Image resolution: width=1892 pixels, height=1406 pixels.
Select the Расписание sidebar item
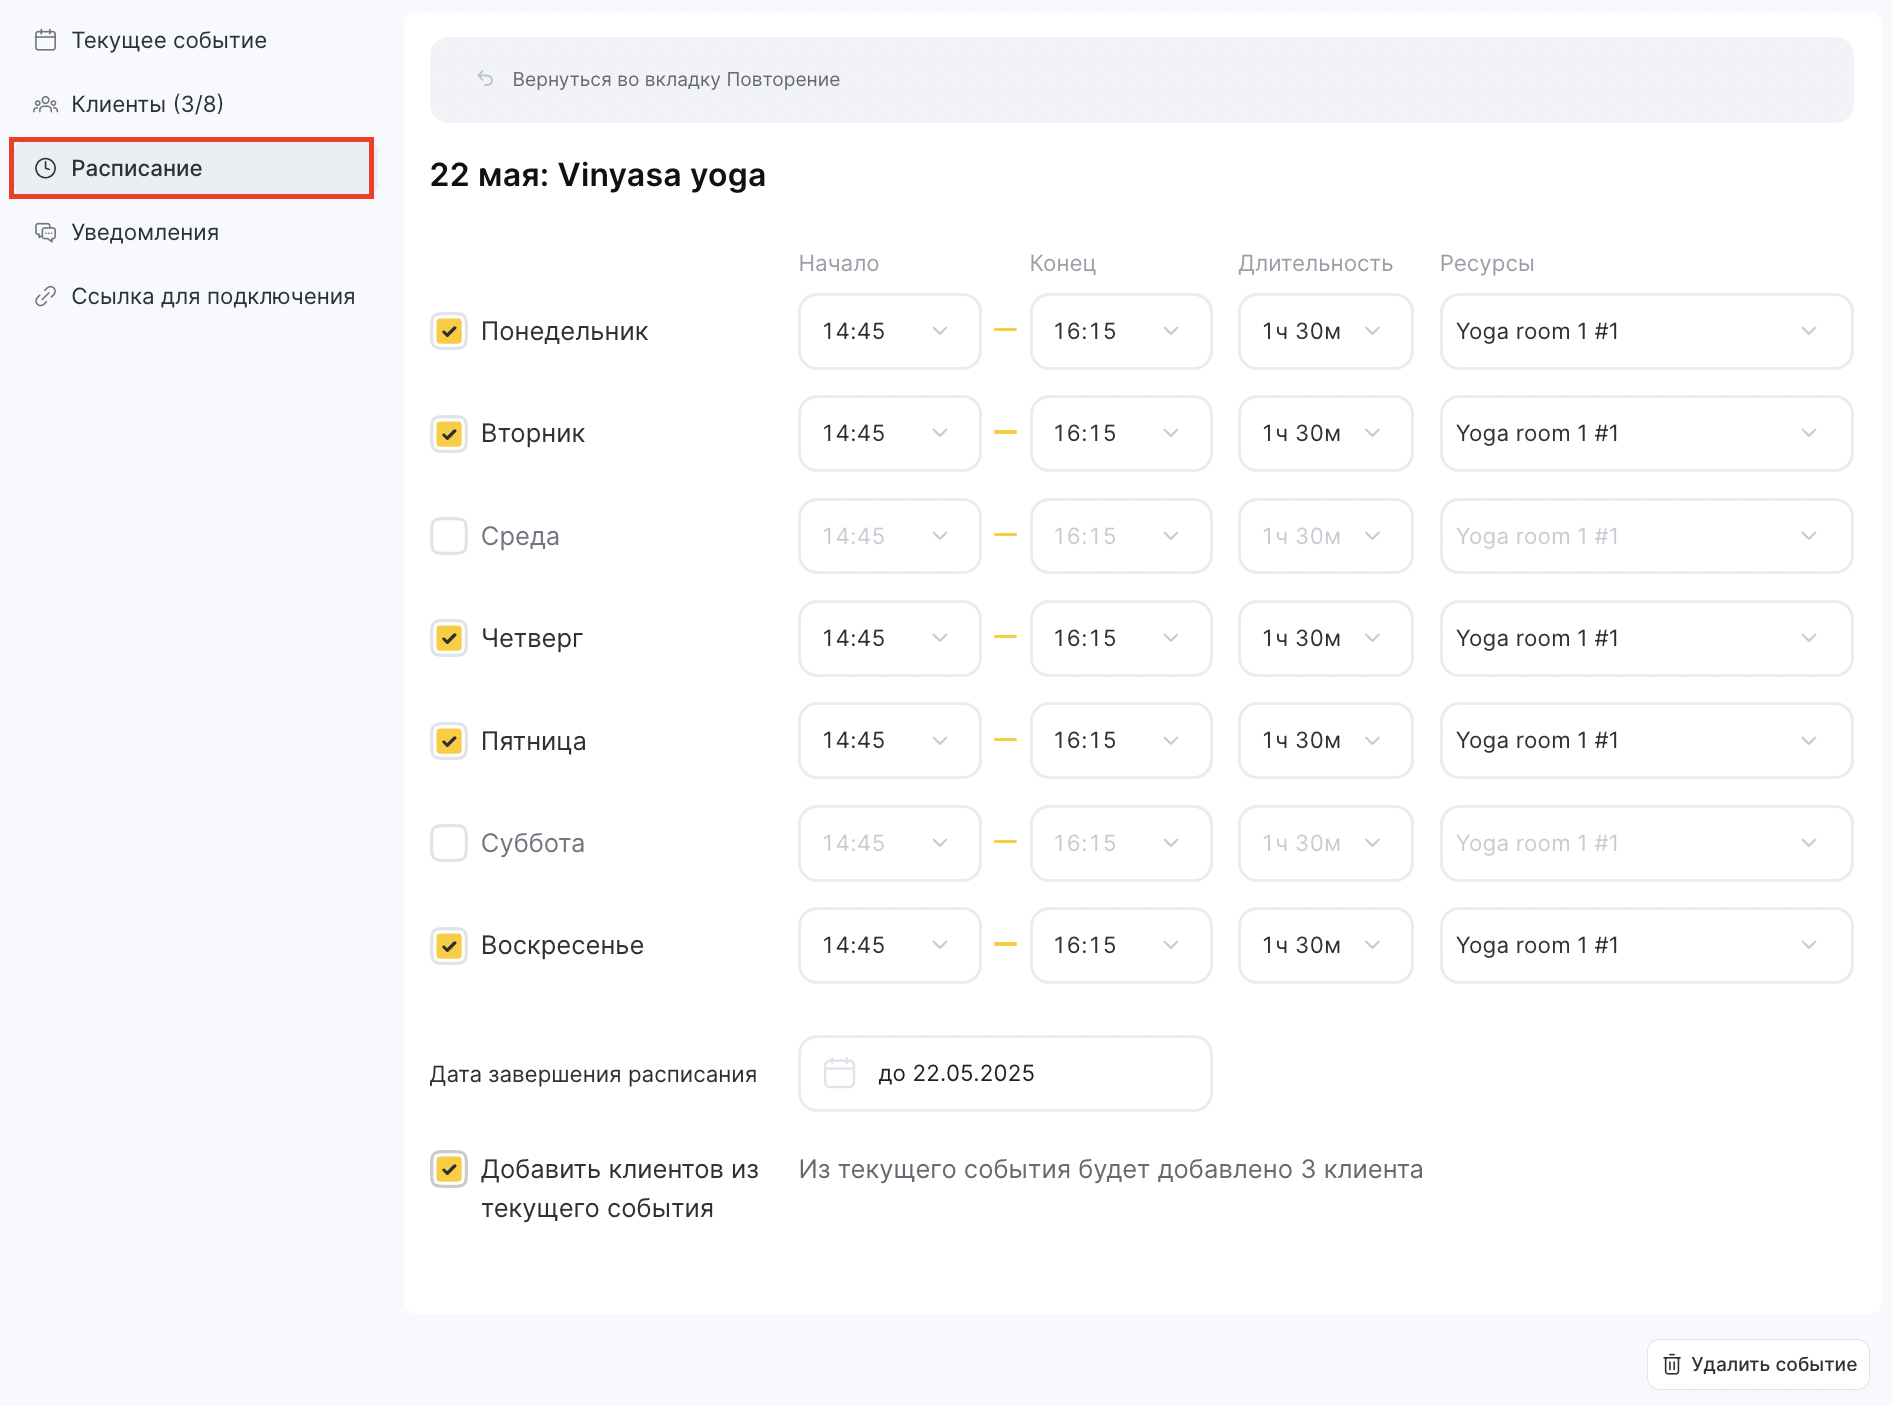pos(191,168)
